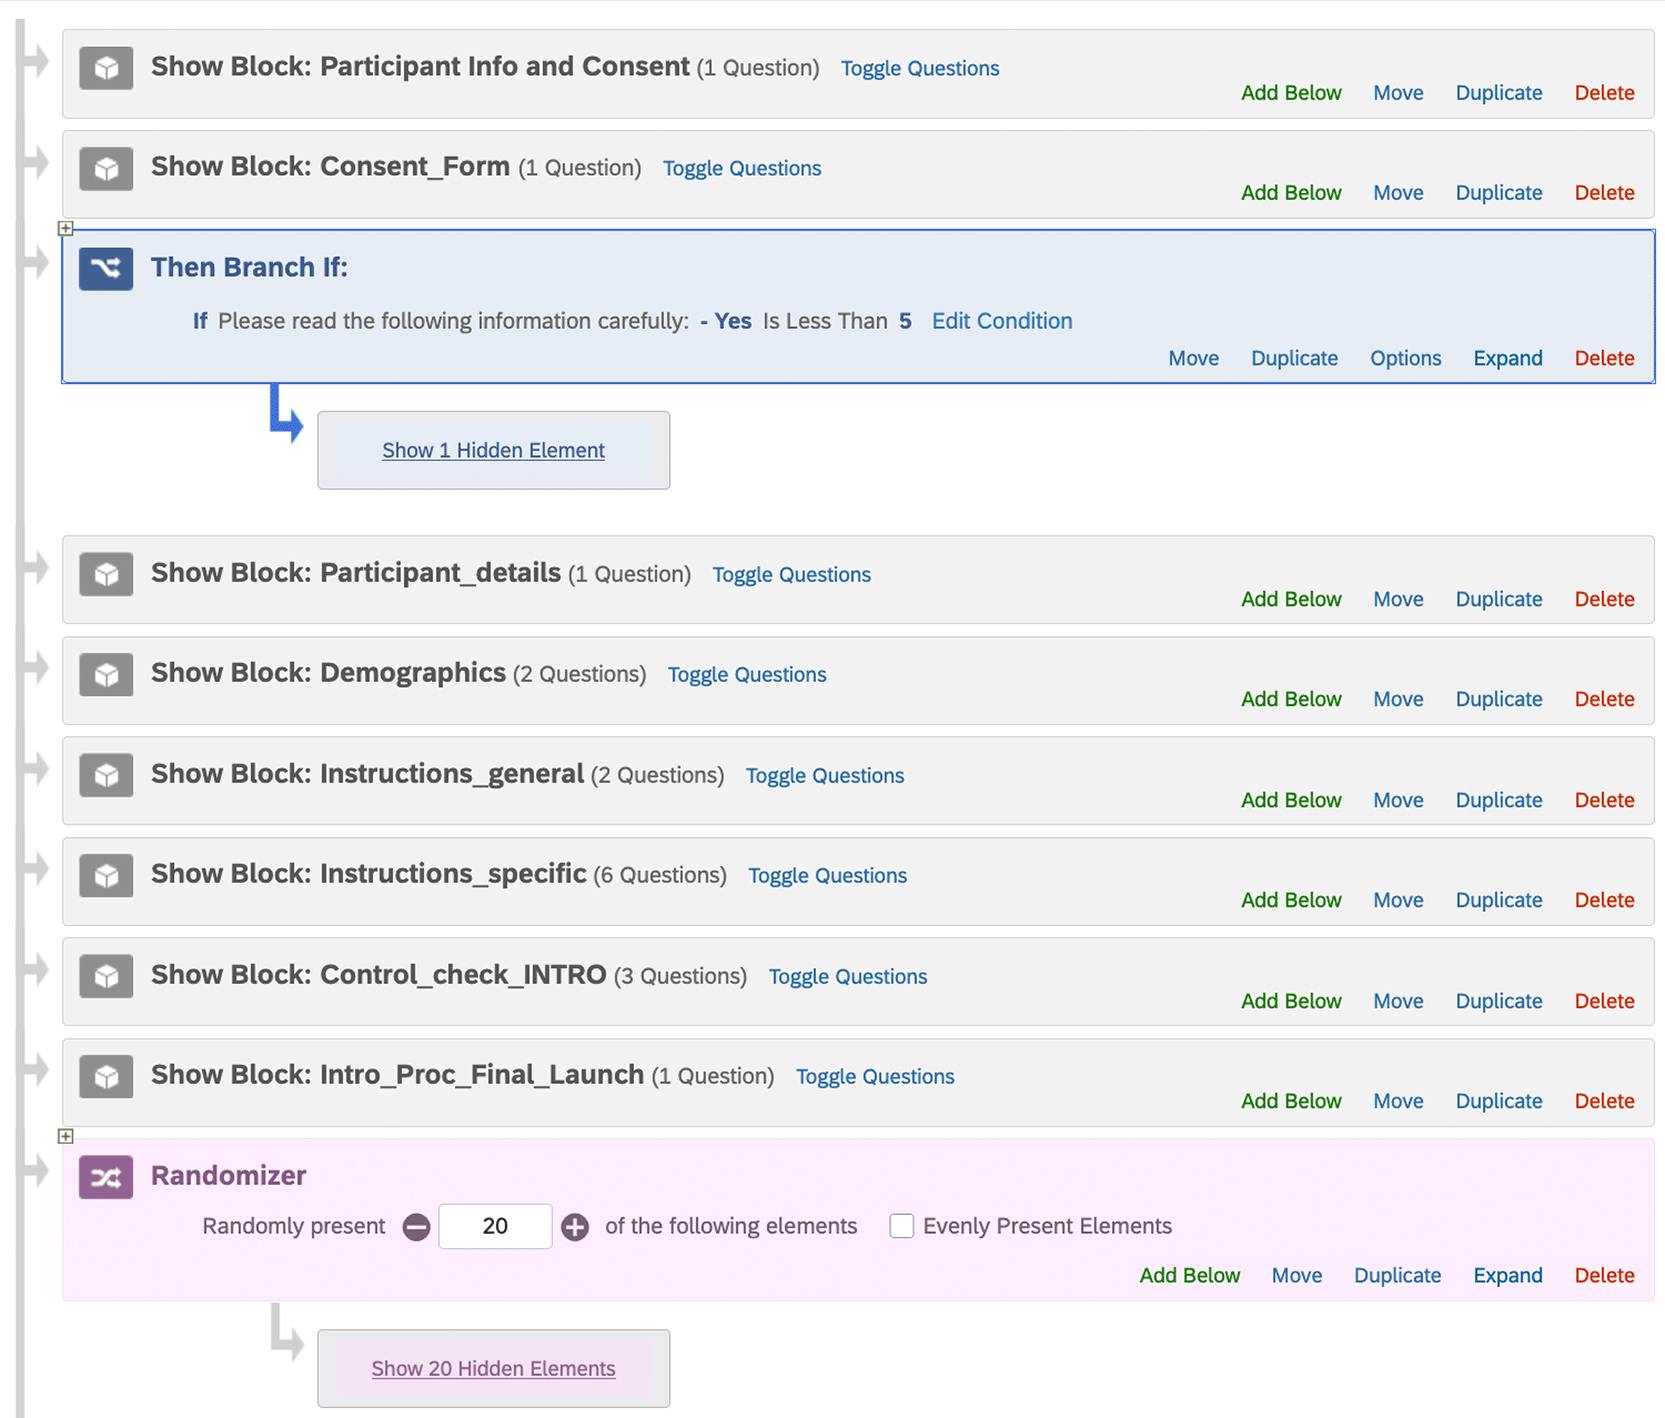
Task: Move the Then Branch If element
Action: tap(1194, 358)
